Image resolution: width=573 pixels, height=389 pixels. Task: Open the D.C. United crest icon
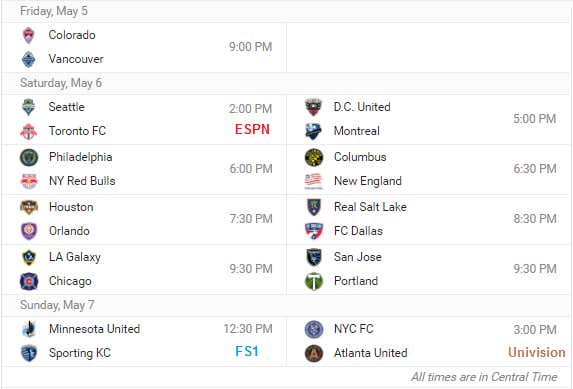[x=314, y=107]
